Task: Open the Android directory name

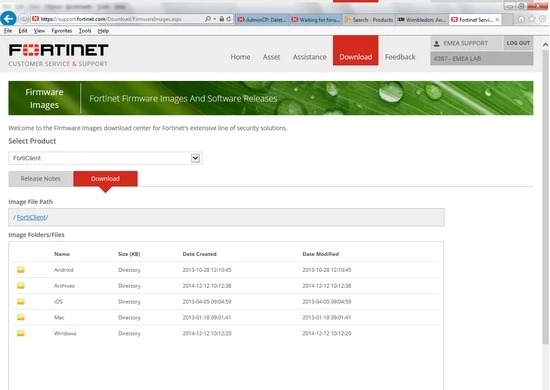Action: 63,270
